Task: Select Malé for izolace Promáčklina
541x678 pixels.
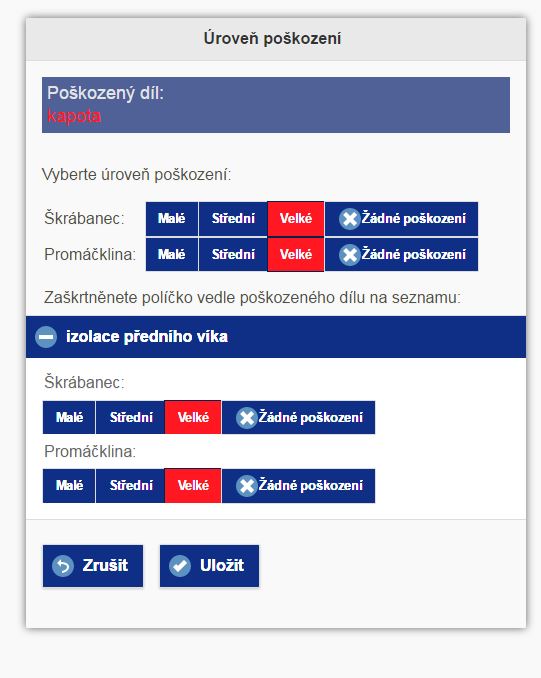Action: tap(69, 486)
